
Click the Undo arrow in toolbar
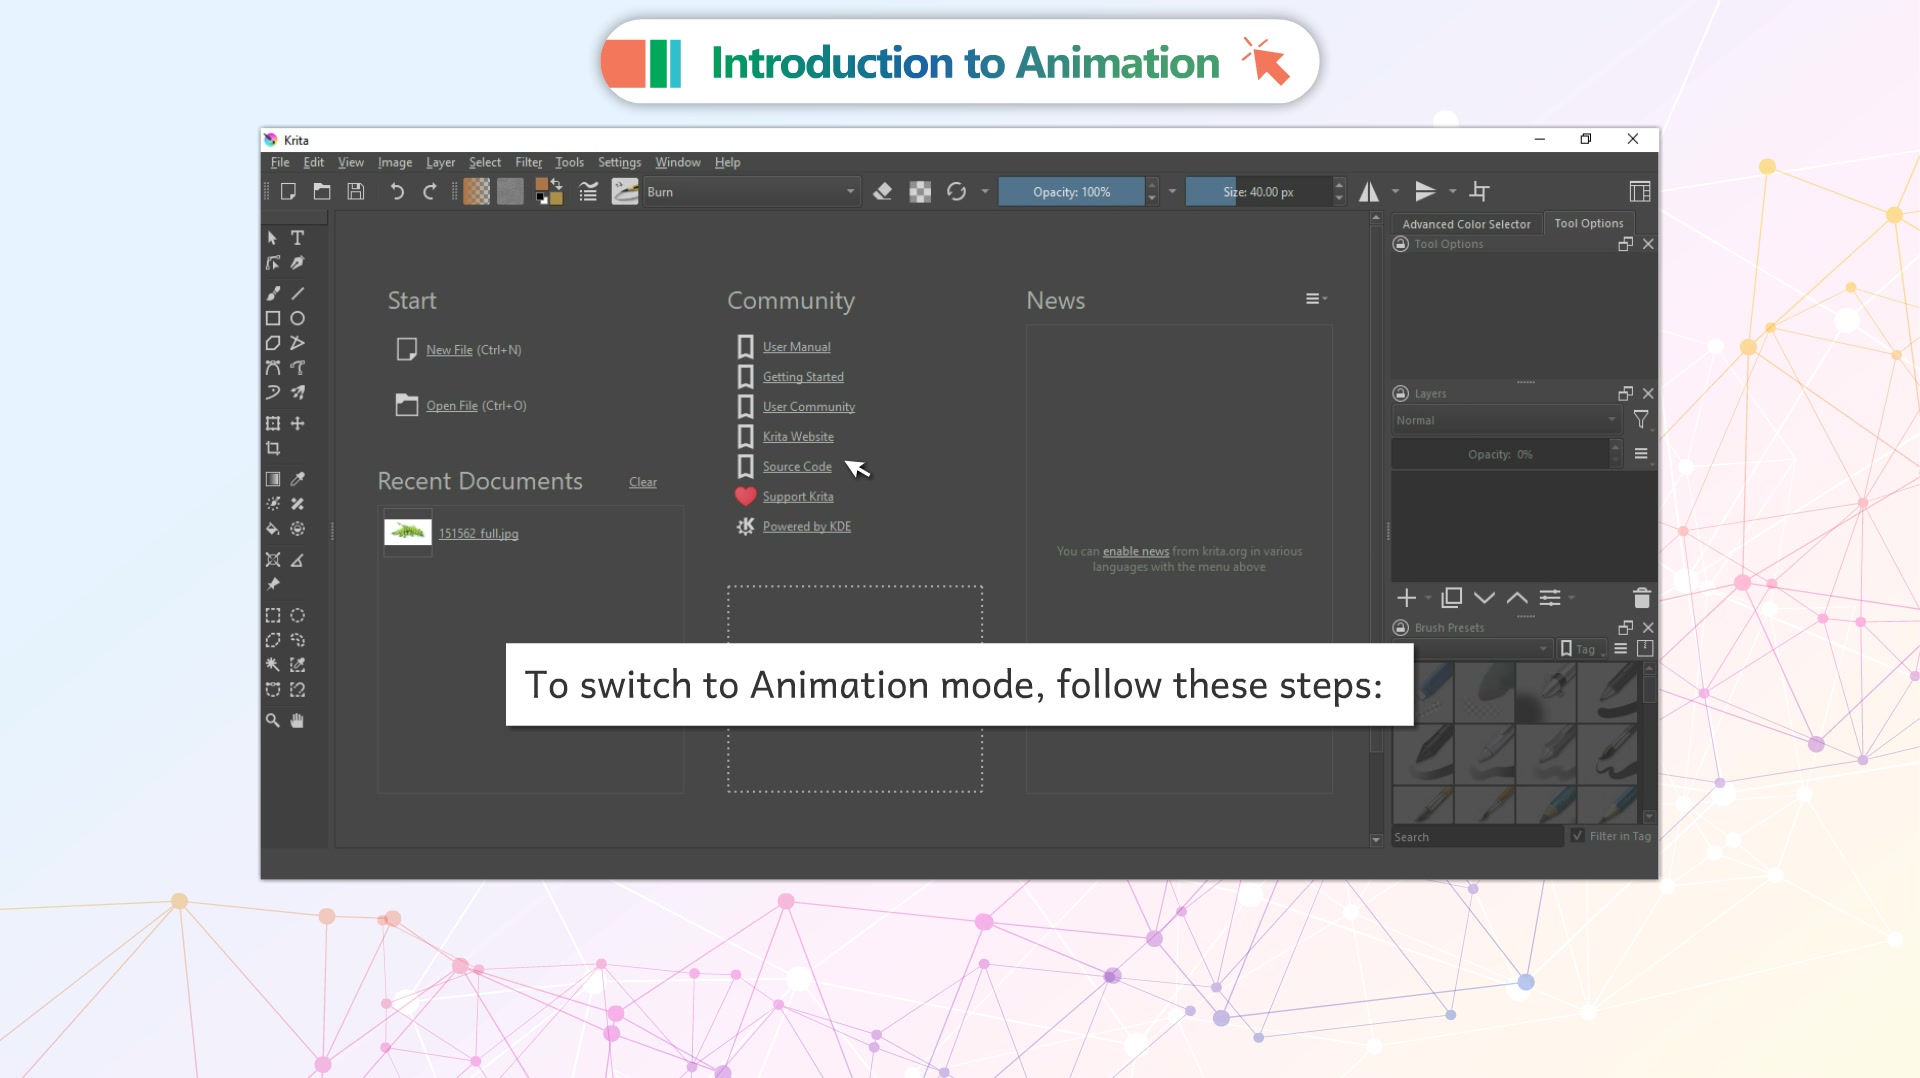click(397, 192)
